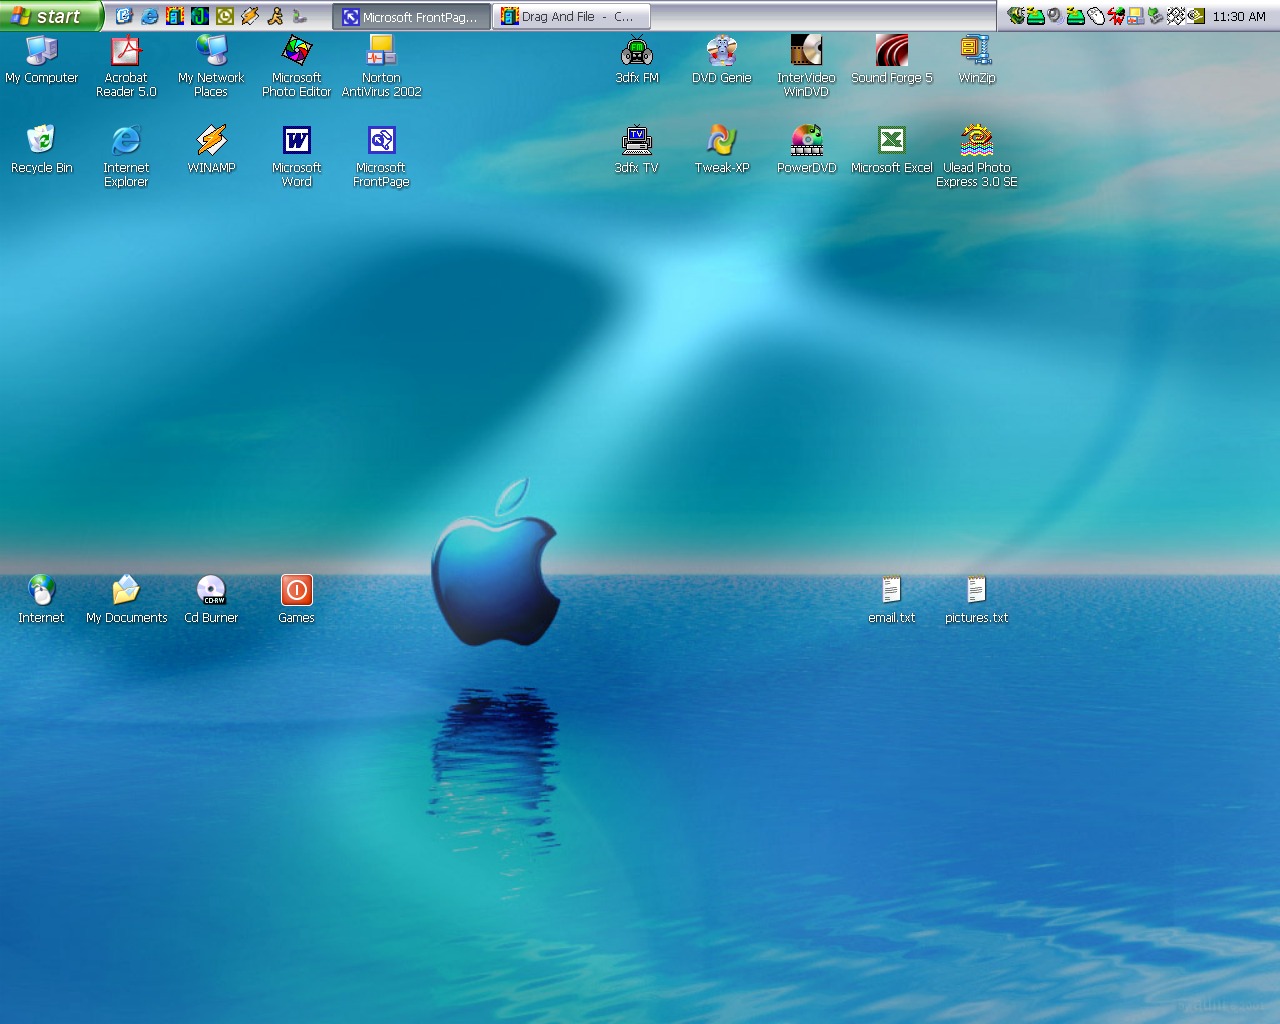The width and height of the screenshot is (1280, 1024).
Task: Select the Games desktop icon
Action: 296,600
